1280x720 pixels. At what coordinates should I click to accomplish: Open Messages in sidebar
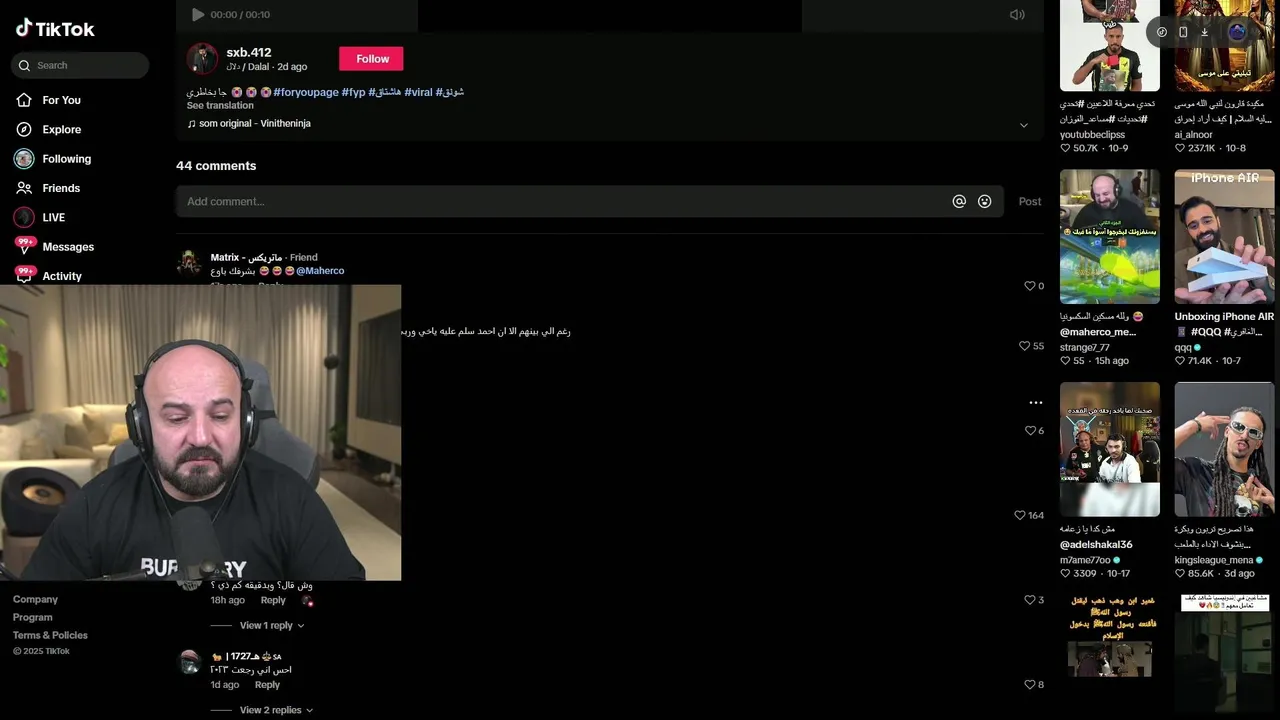(x=68, y=247)
